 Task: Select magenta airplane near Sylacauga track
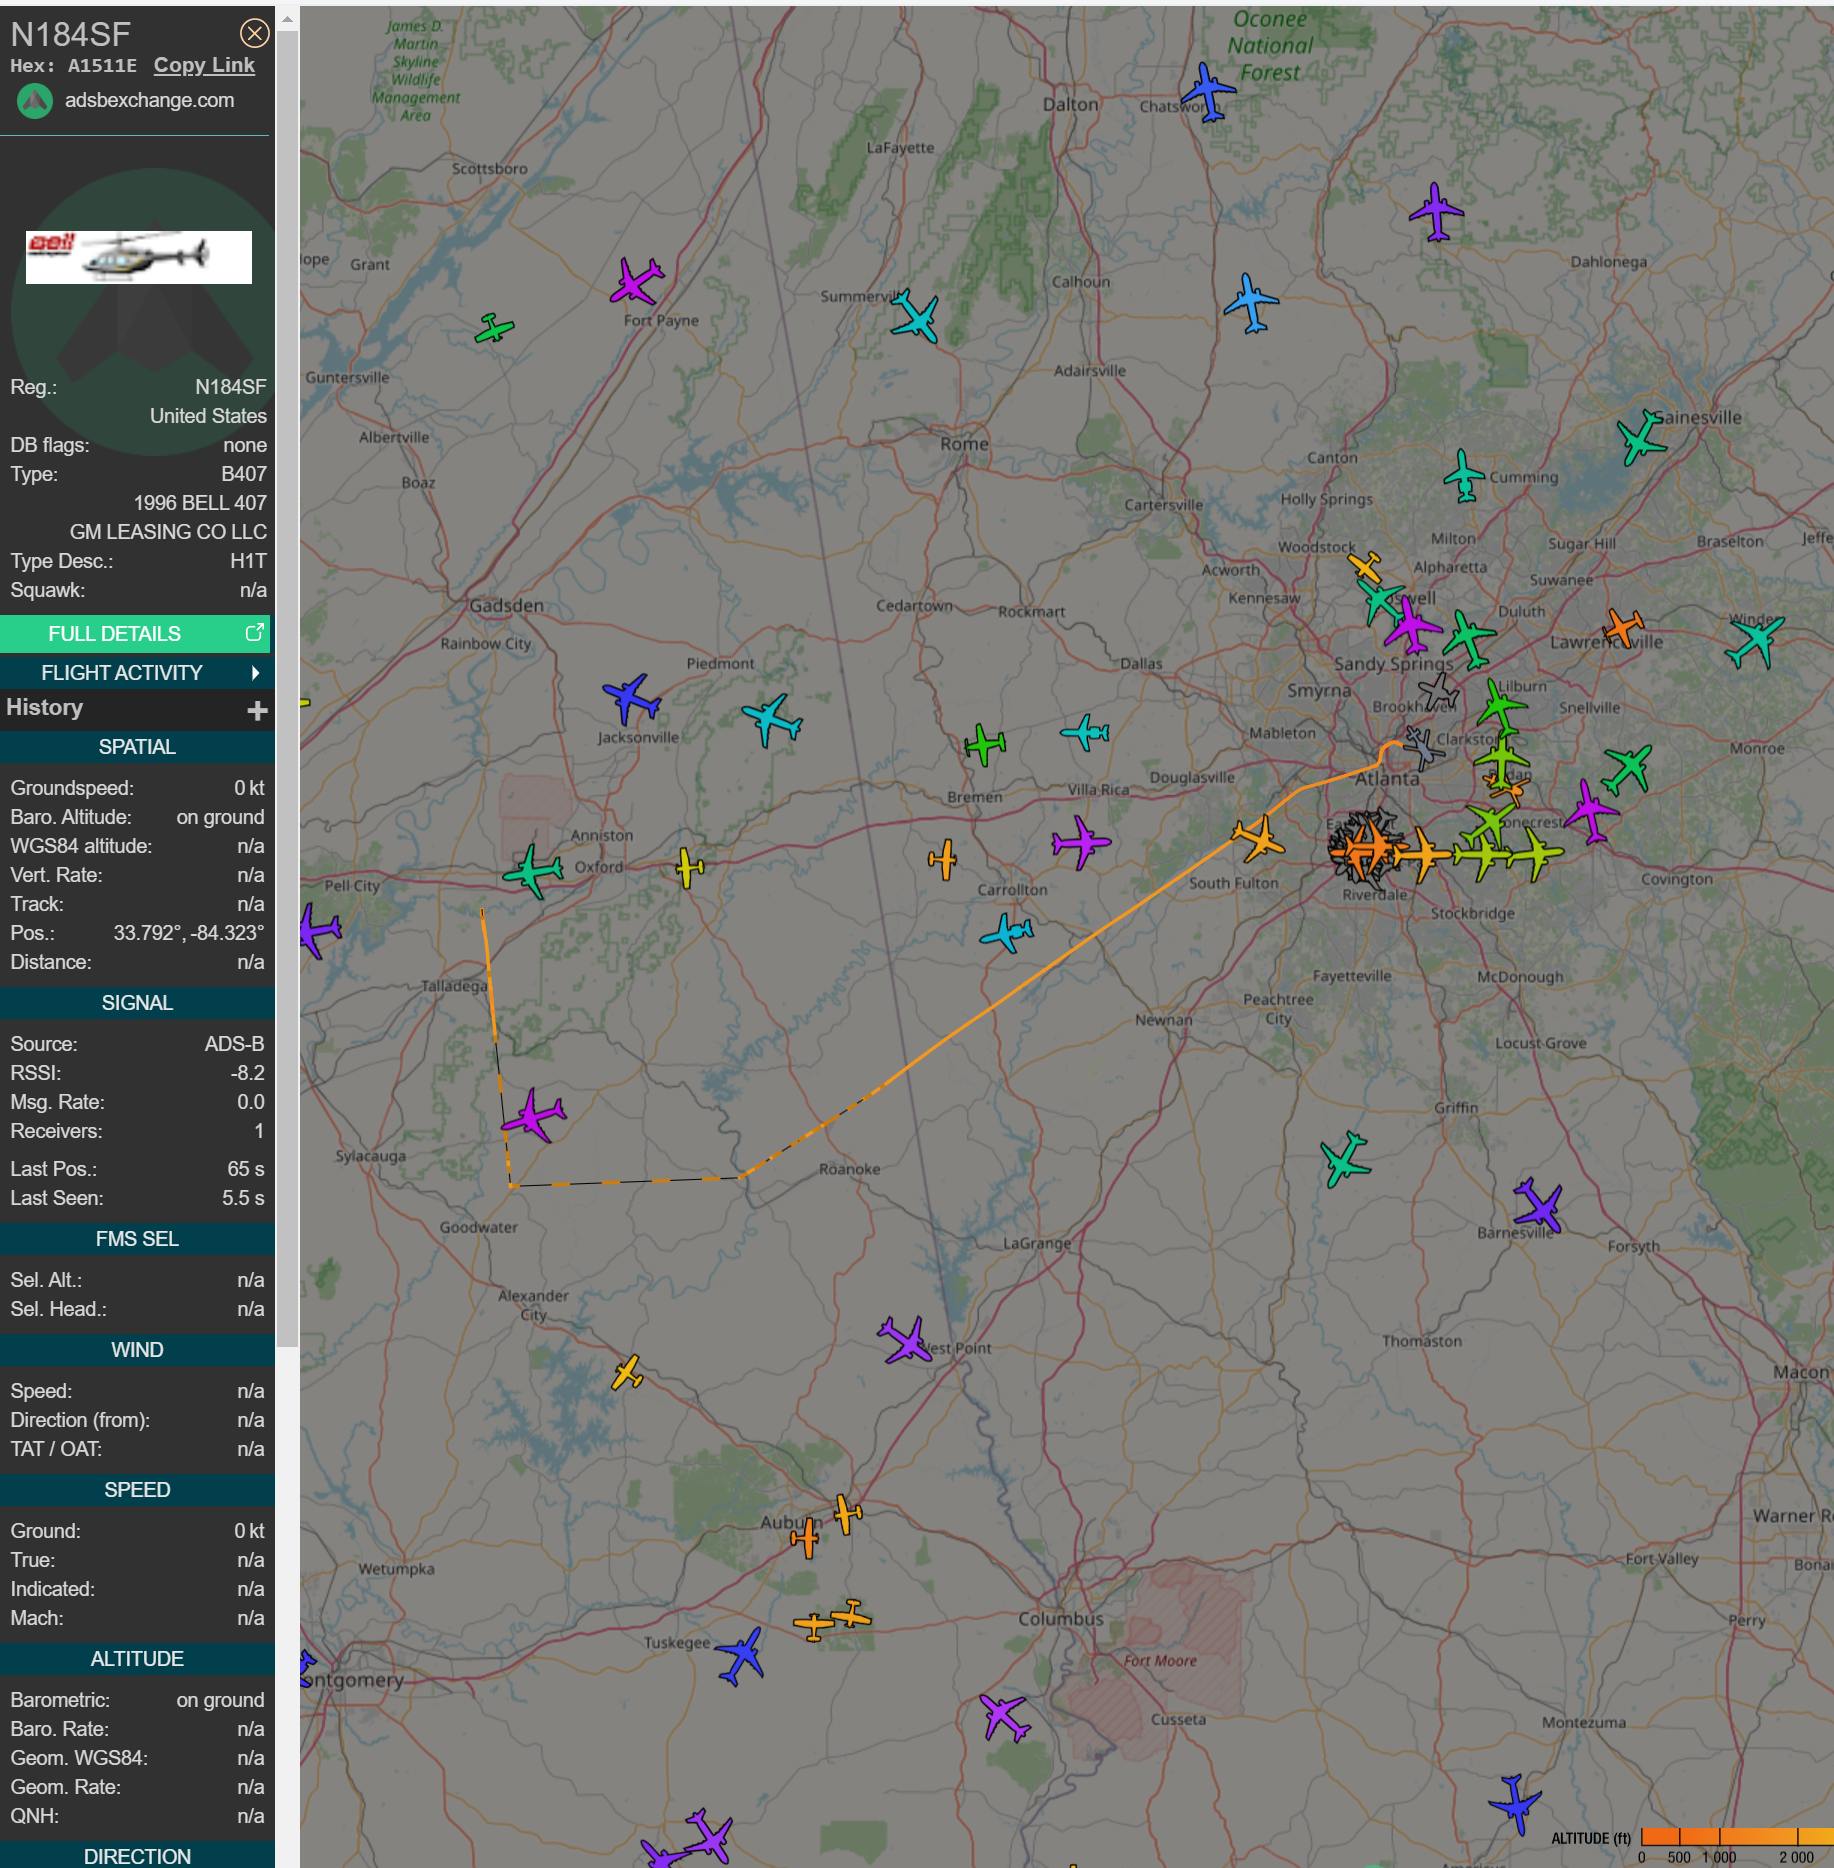click(x=534, y=1114)
